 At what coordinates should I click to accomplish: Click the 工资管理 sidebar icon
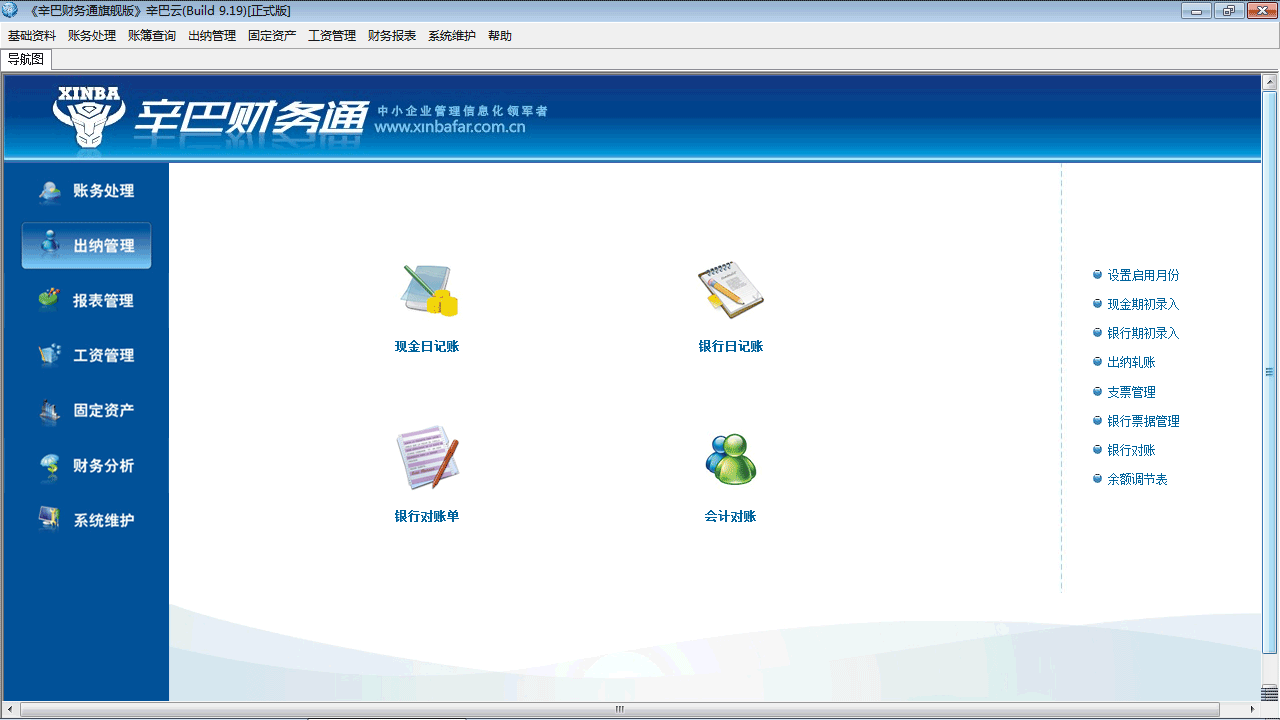pos(50,355)
